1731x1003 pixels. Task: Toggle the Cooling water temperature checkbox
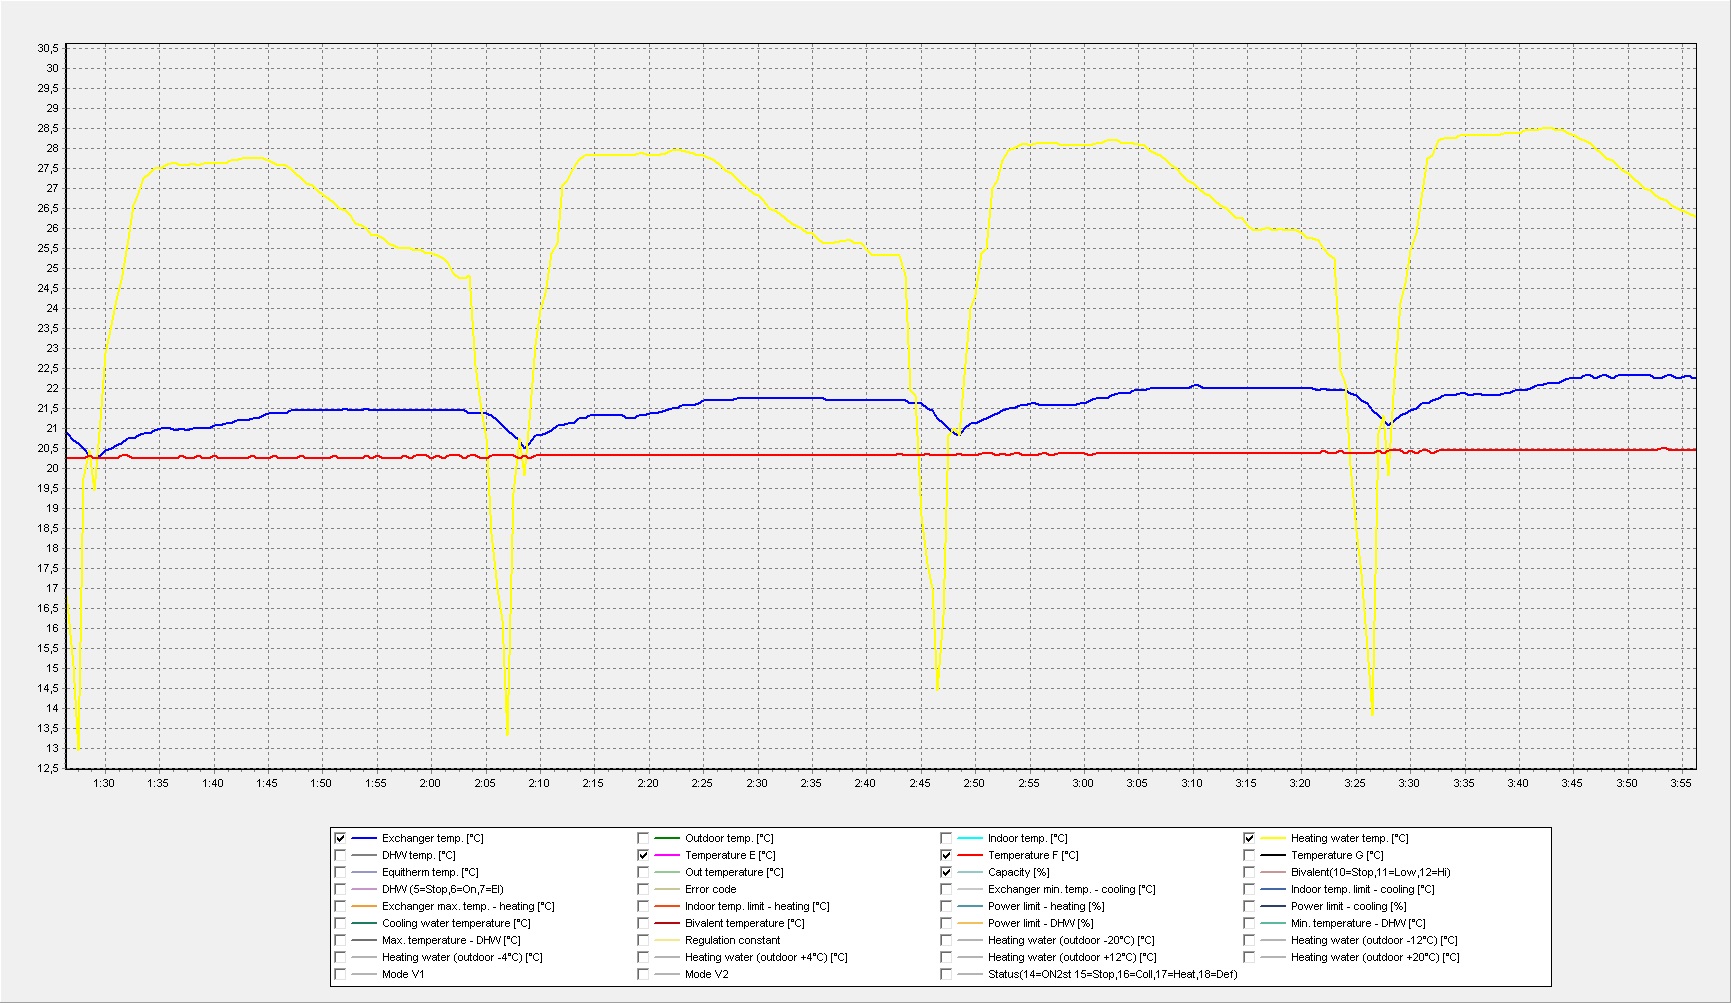coord(340,923)
